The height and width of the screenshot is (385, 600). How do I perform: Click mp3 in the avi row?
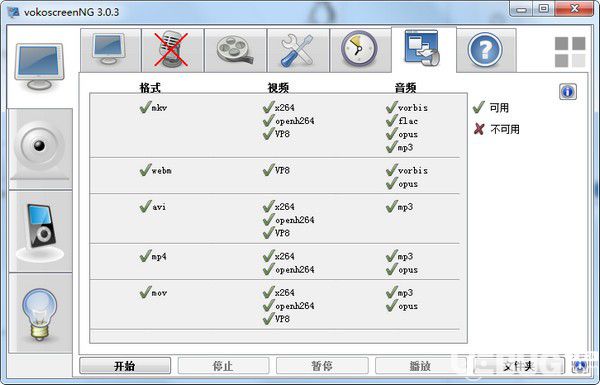[399, 207]
